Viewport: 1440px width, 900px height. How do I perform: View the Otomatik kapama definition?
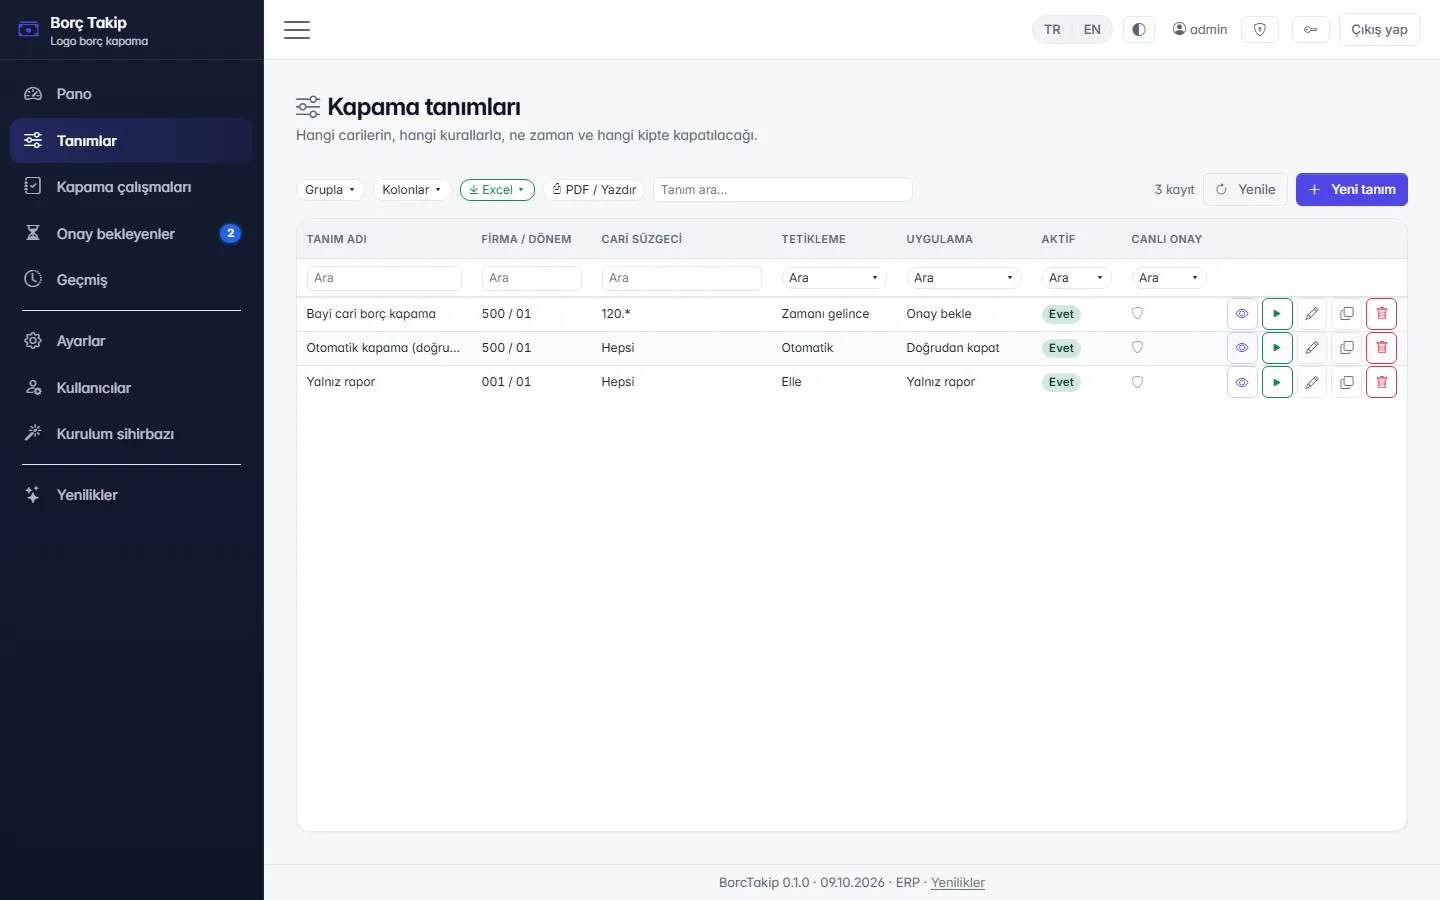coord(1242,348)
